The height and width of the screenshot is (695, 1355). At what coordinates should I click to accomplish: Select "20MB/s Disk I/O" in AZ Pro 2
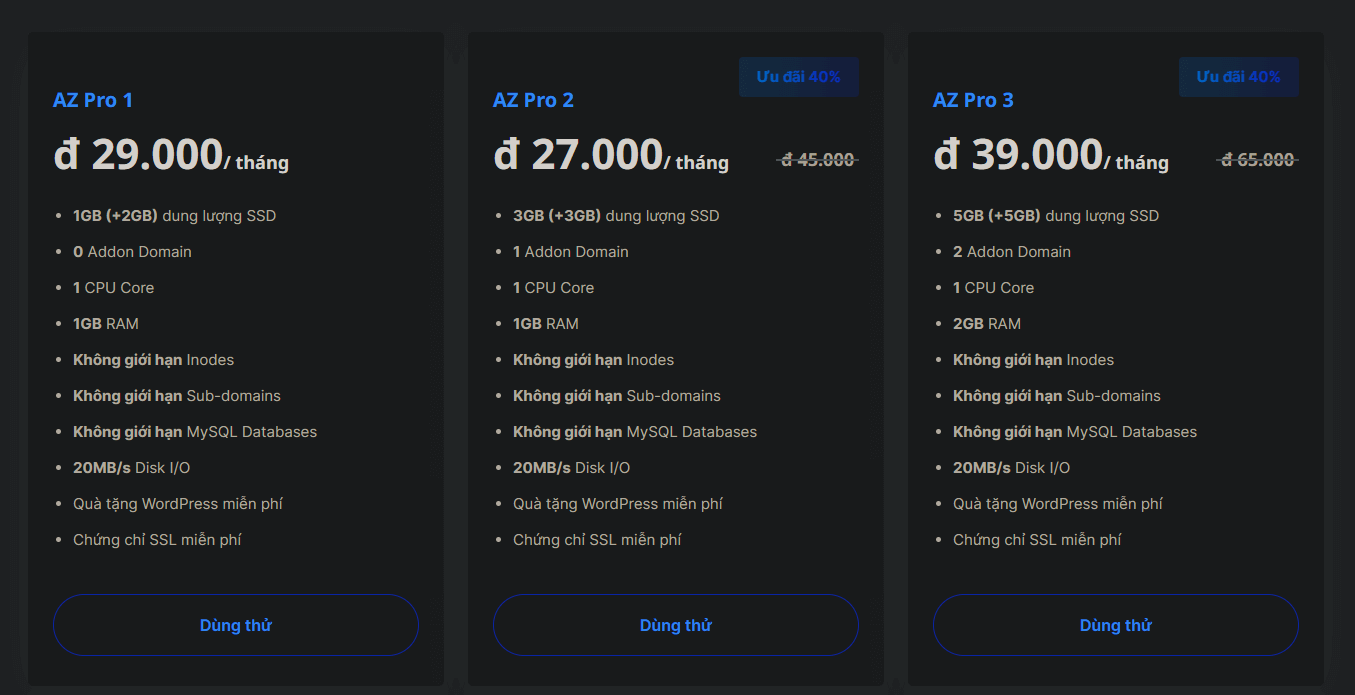(x=572, y=468)
